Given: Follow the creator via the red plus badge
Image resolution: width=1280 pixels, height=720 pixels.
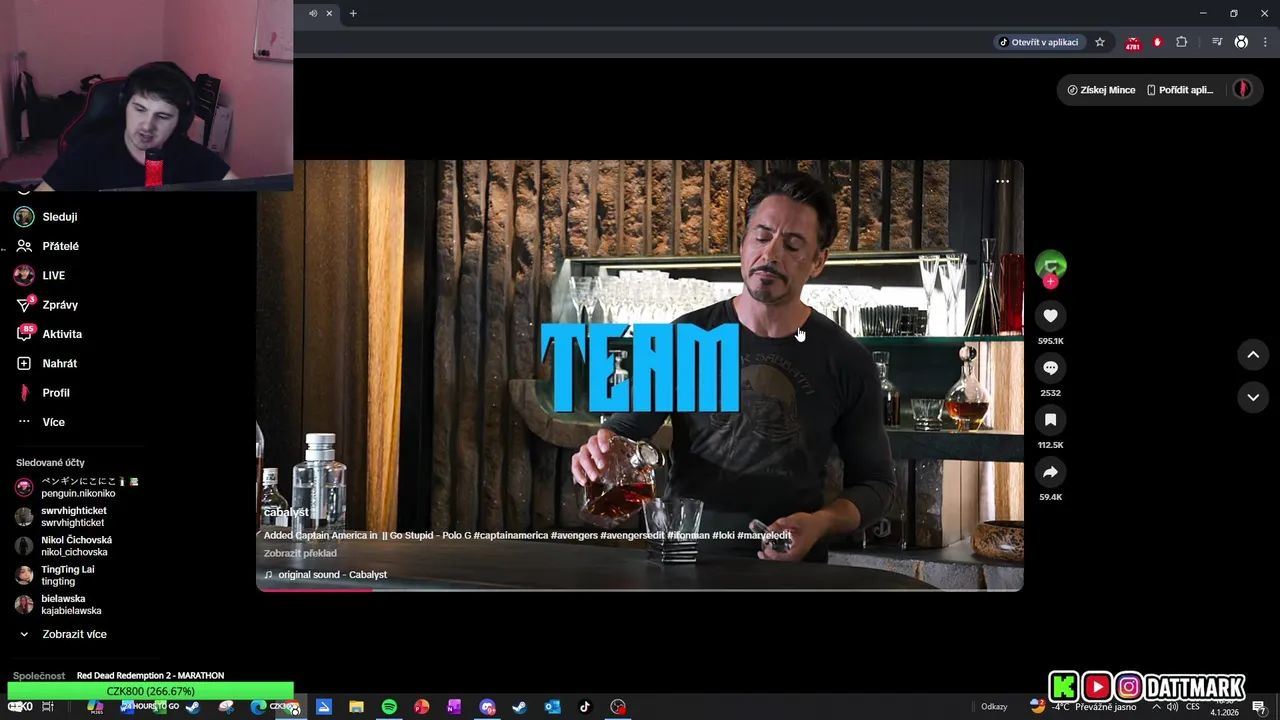Looking at the screenshot, I should (x=1050, y=282).
